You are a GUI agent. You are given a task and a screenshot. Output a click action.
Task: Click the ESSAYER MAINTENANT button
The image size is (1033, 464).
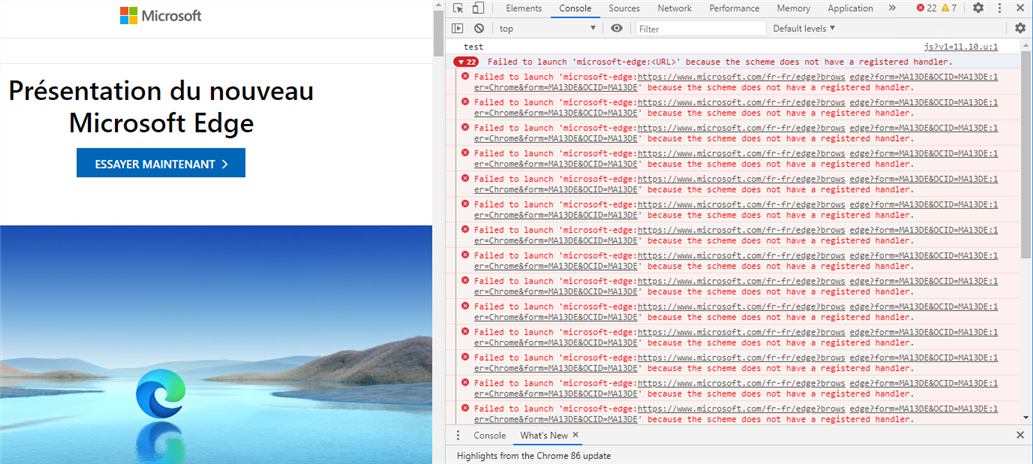(x=161, y=163)
